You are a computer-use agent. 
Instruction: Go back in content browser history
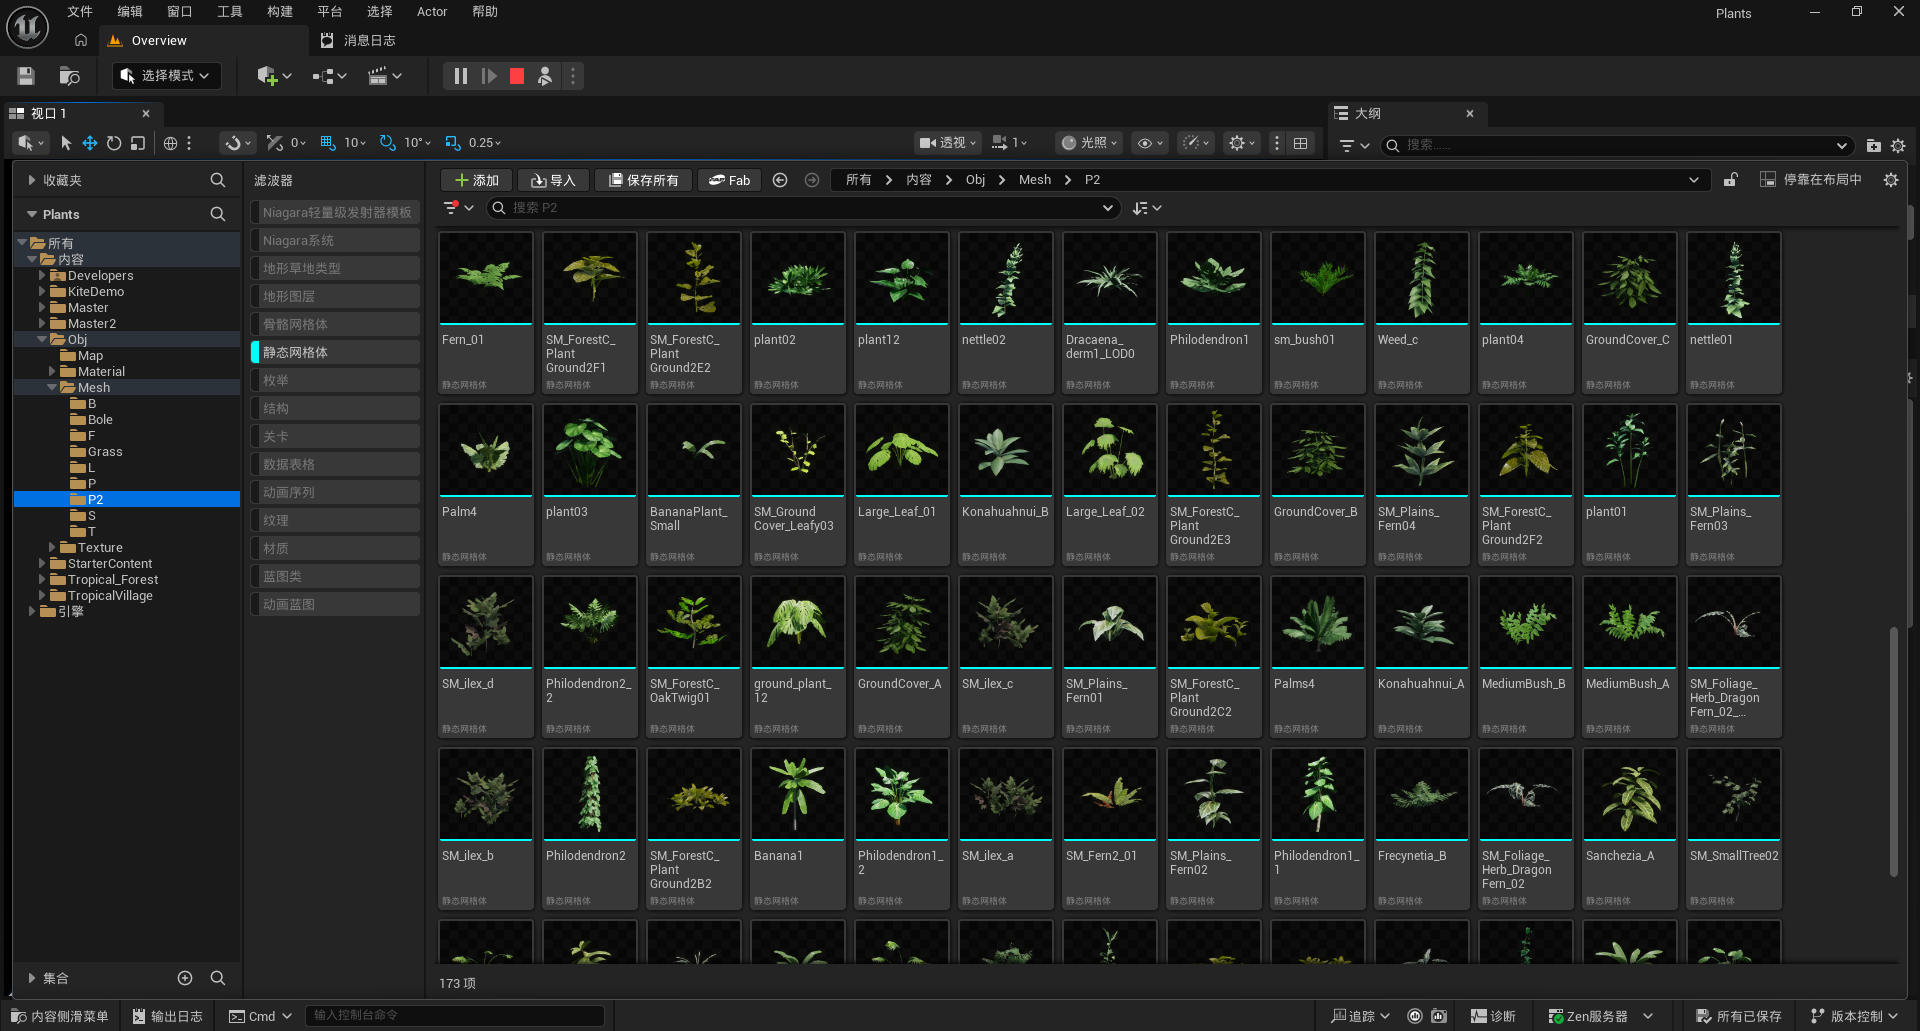coord(780,180)
